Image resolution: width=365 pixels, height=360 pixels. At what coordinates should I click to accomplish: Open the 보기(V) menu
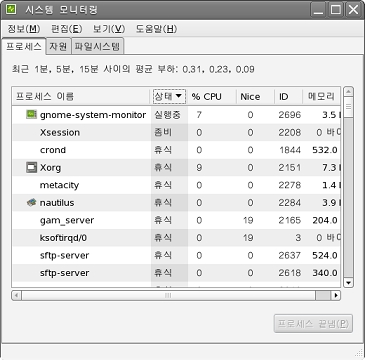pyautogui.click(x=109, y=29)
